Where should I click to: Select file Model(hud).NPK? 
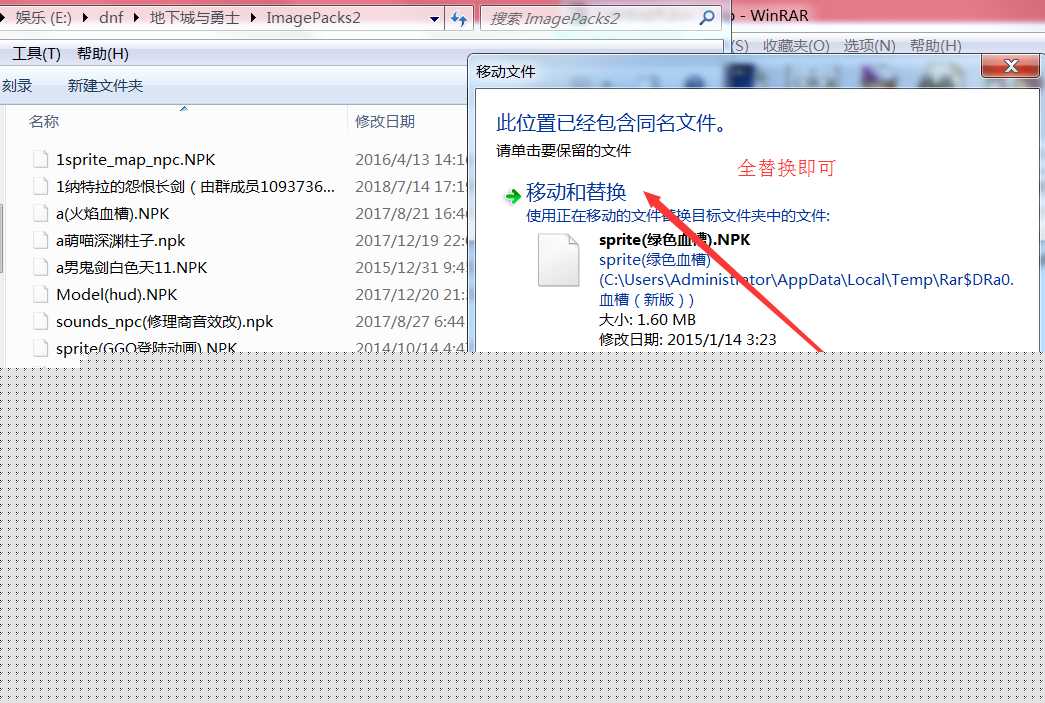pos(117,295)
